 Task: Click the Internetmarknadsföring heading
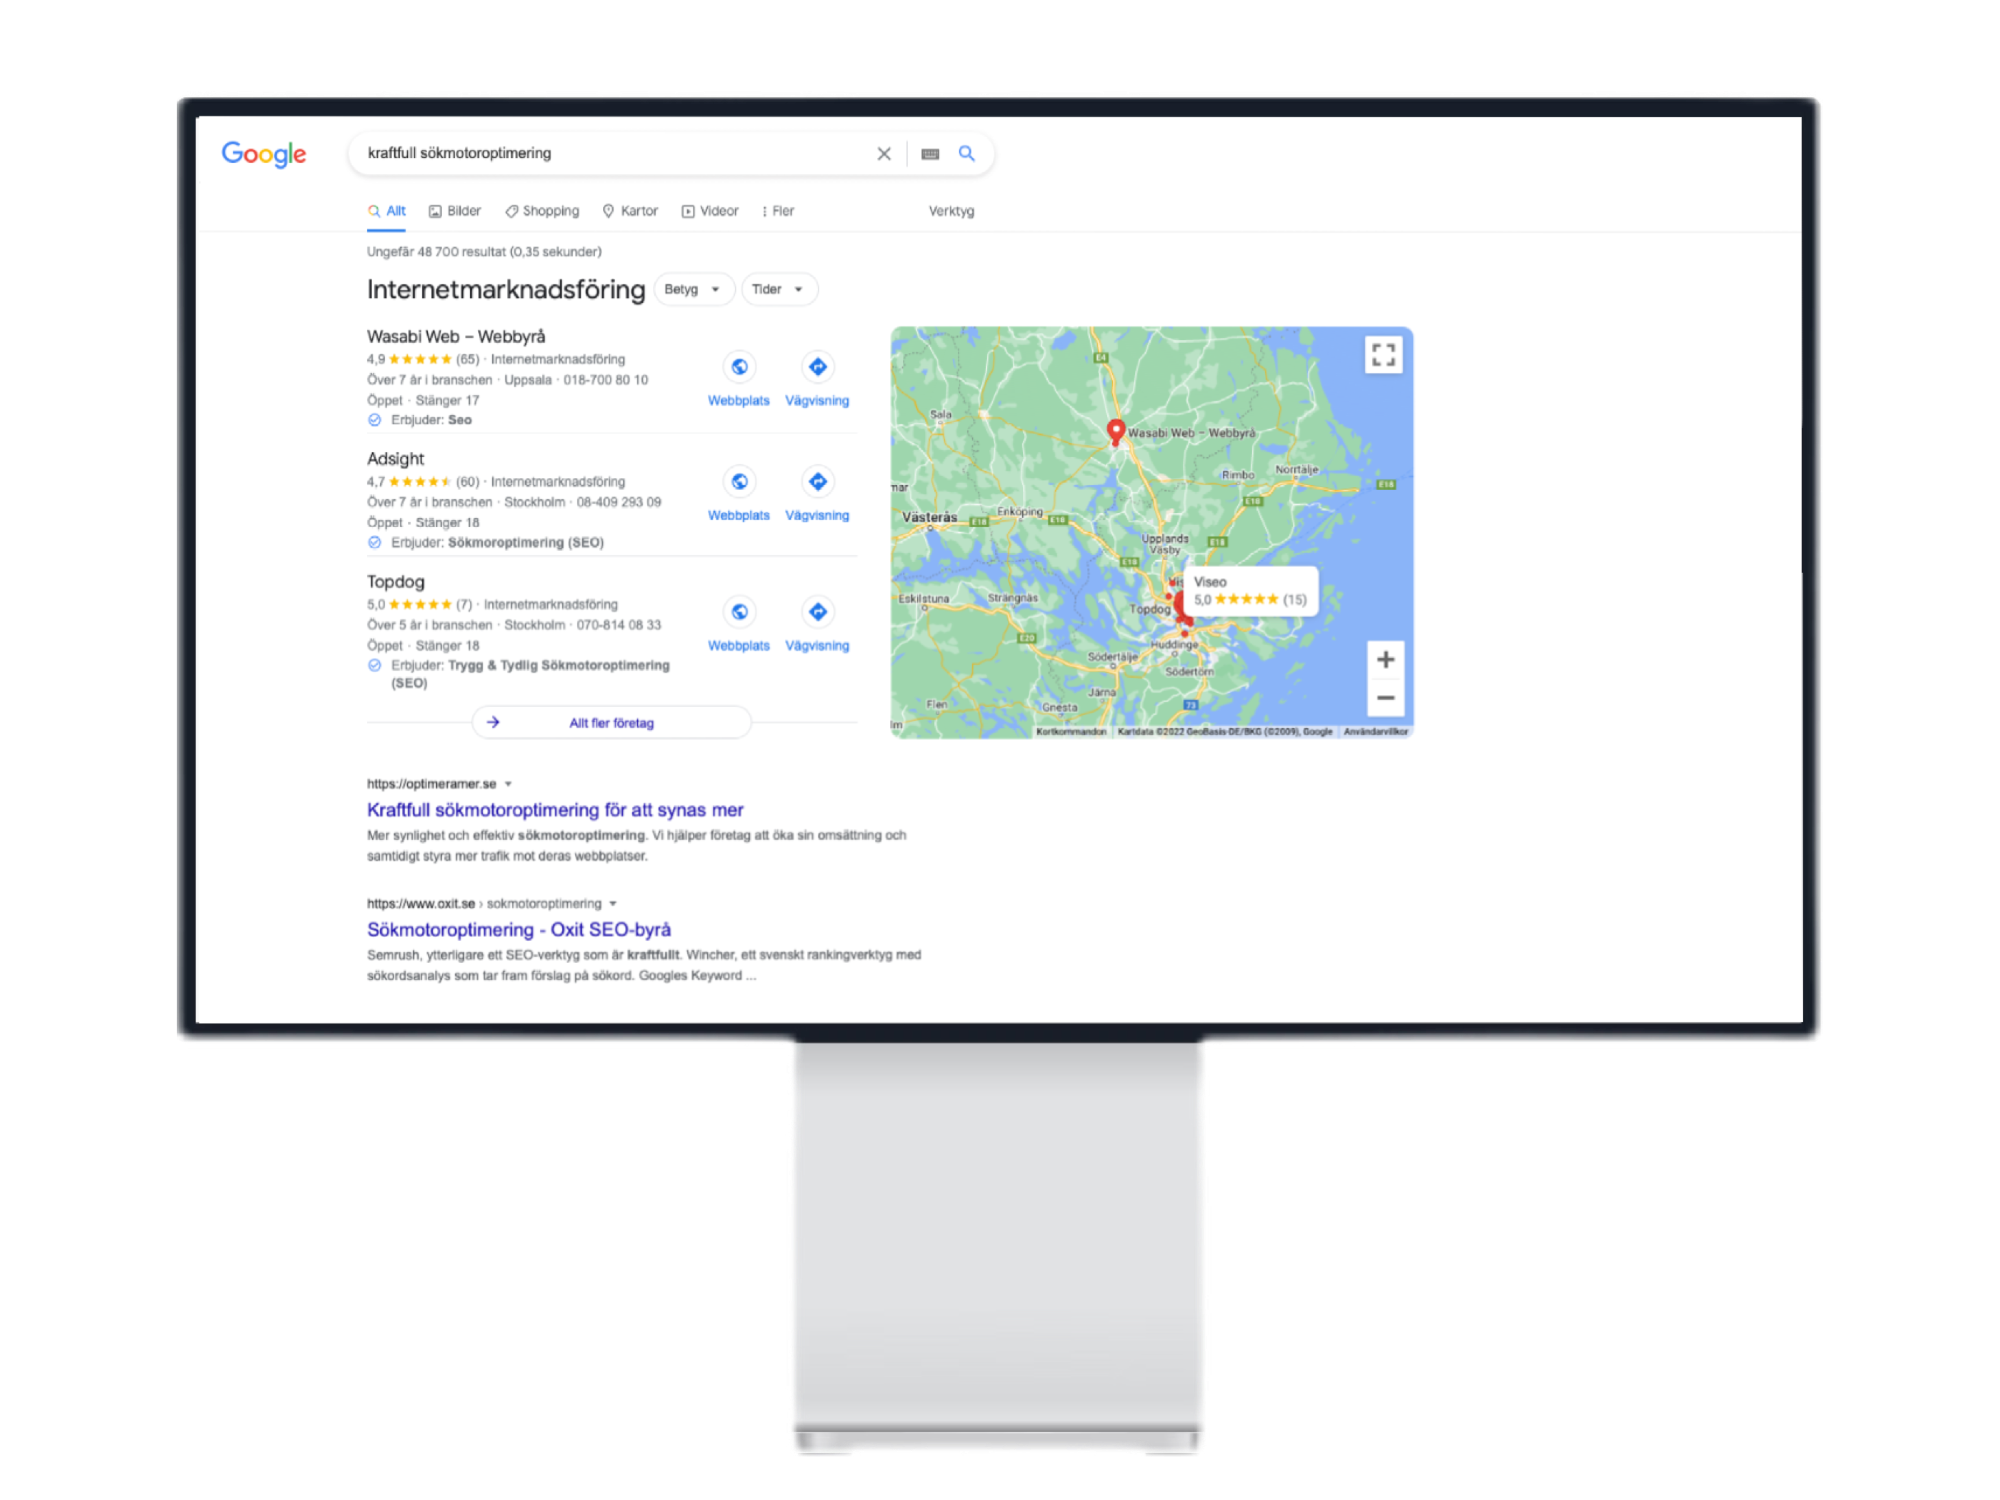(x=506, y=290)
